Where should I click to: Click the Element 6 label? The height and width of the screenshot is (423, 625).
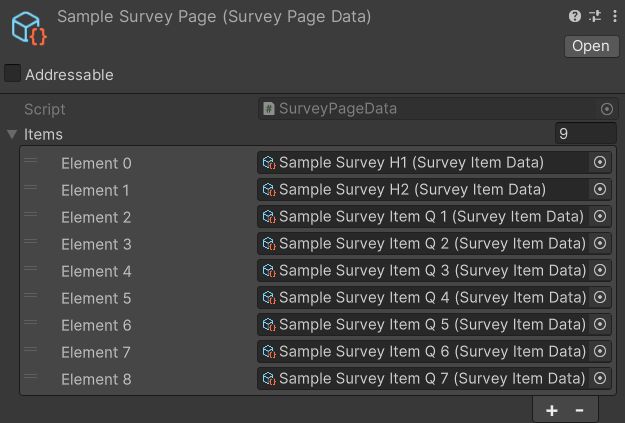(x=96, y=326)
